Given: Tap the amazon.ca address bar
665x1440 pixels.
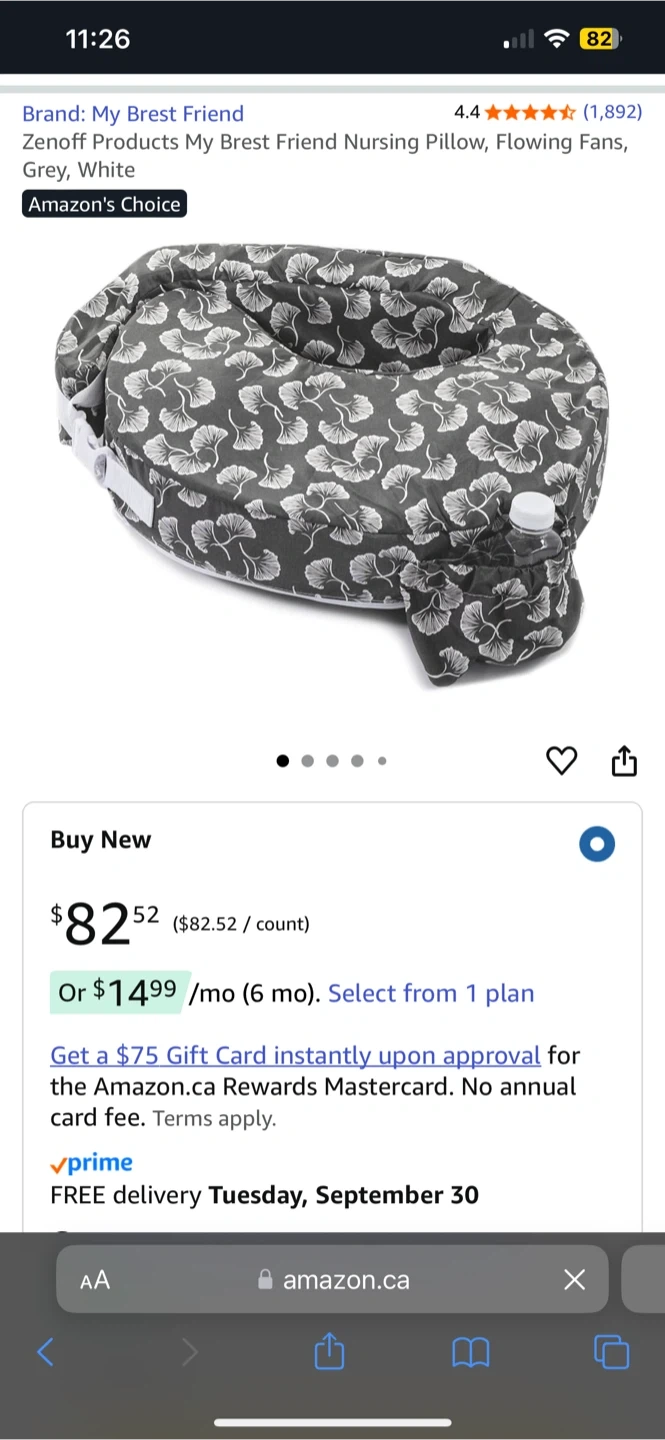Looking at the screenshot, I should click(x=346, y=1280).
